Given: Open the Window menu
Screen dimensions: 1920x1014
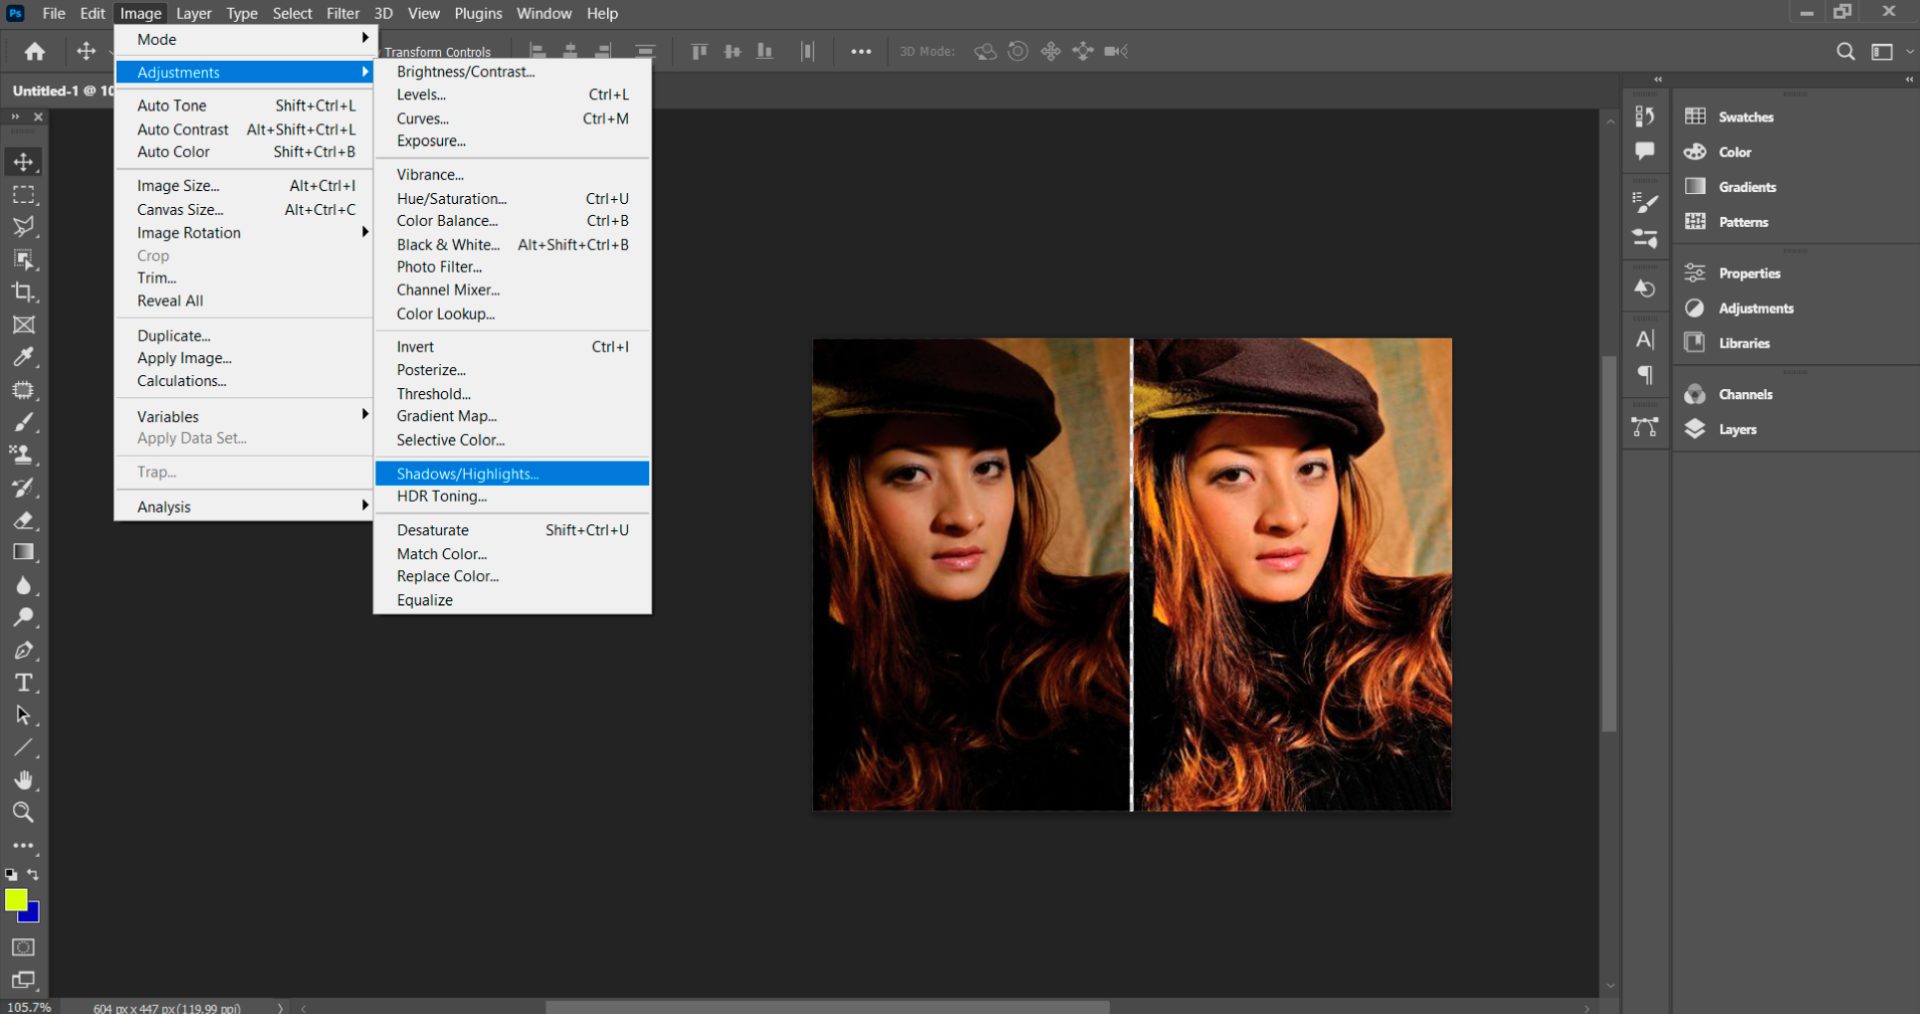Looking at the screenshot, I should tap(543, 13).
